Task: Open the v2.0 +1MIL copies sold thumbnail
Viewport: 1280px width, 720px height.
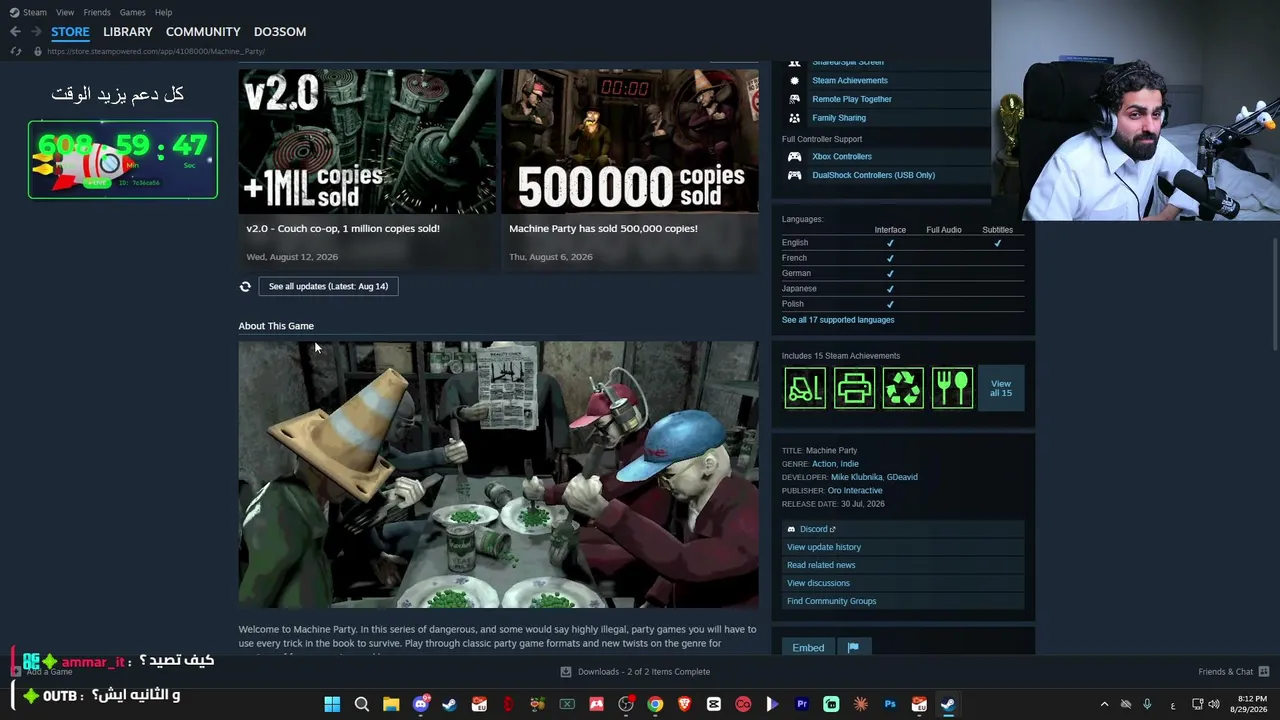Action: click(367, 141)
